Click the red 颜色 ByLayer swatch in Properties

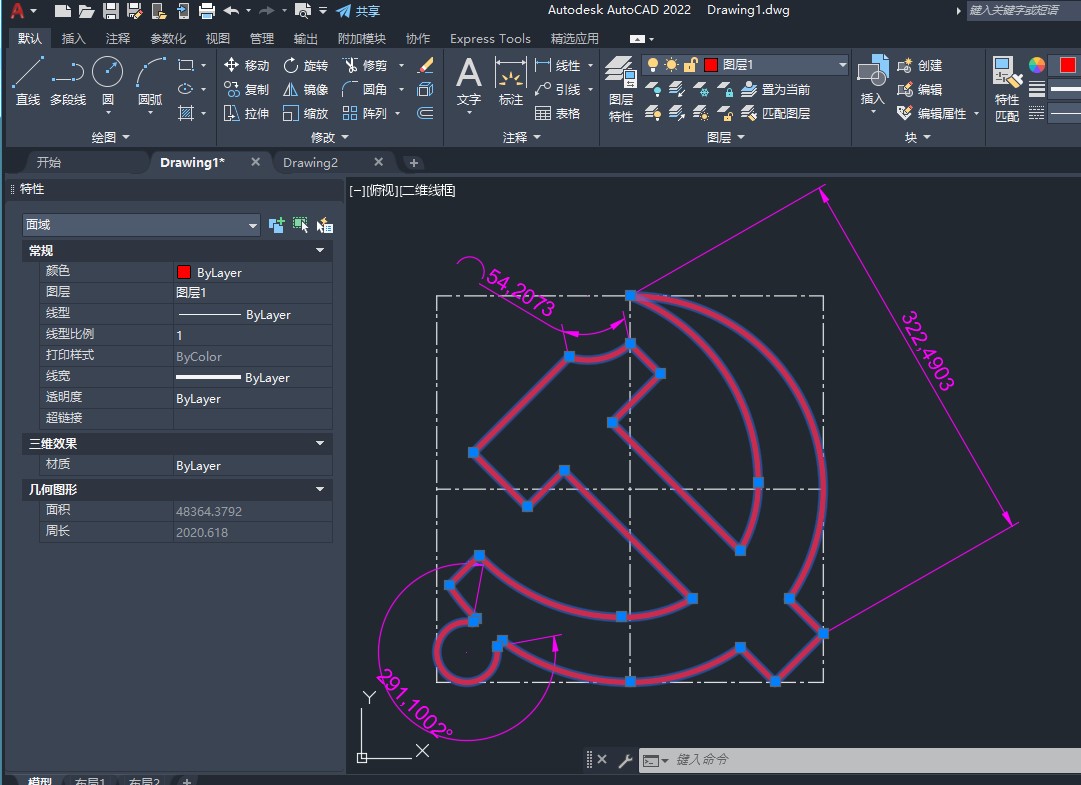183,272
